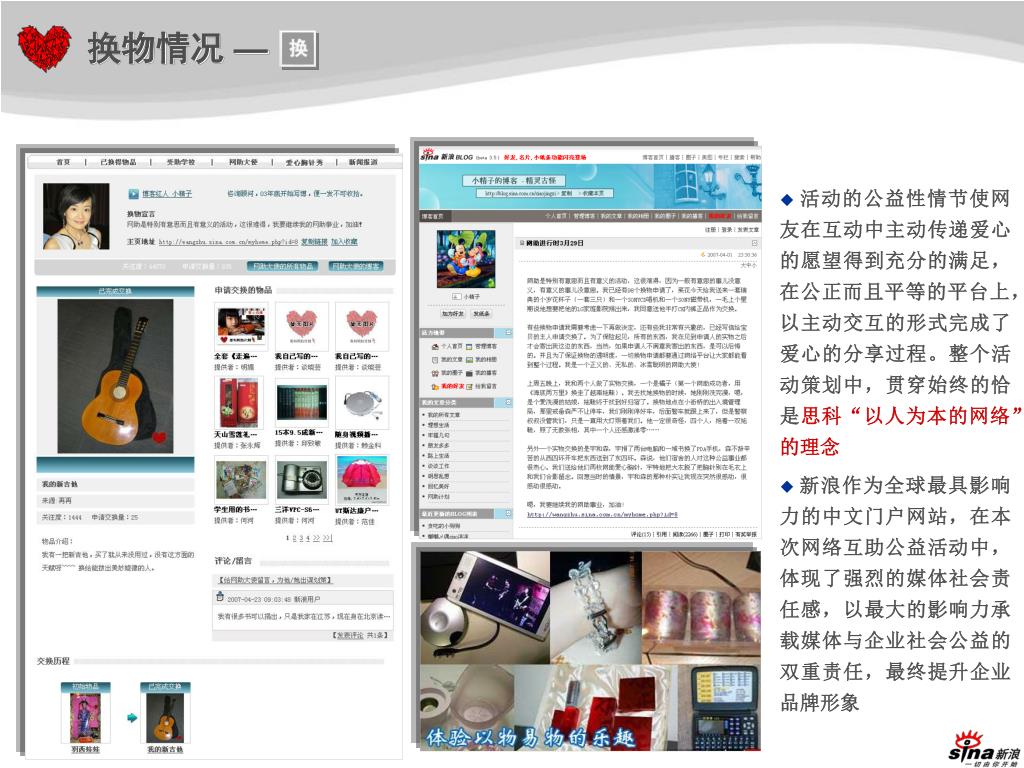Click the 打印 link at the blog post footer
Viewport: 1024px width, 768px height.
point(725,534)
